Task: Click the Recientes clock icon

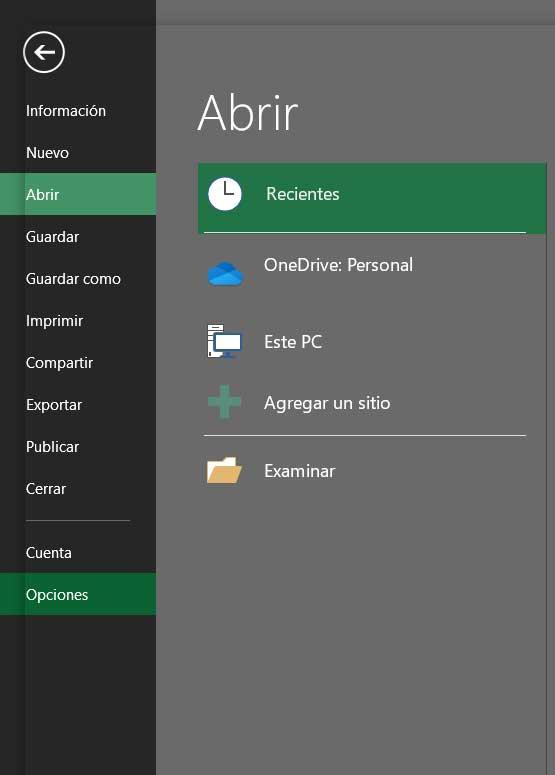Action: point(225,194)
